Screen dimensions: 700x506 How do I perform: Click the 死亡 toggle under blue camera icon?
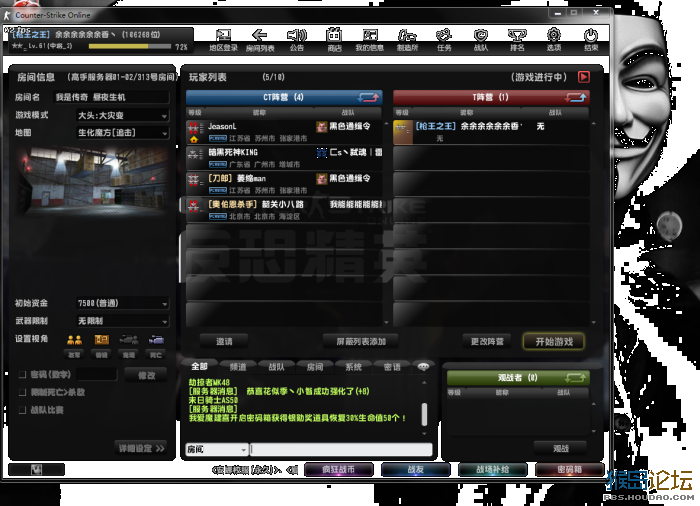156,355
